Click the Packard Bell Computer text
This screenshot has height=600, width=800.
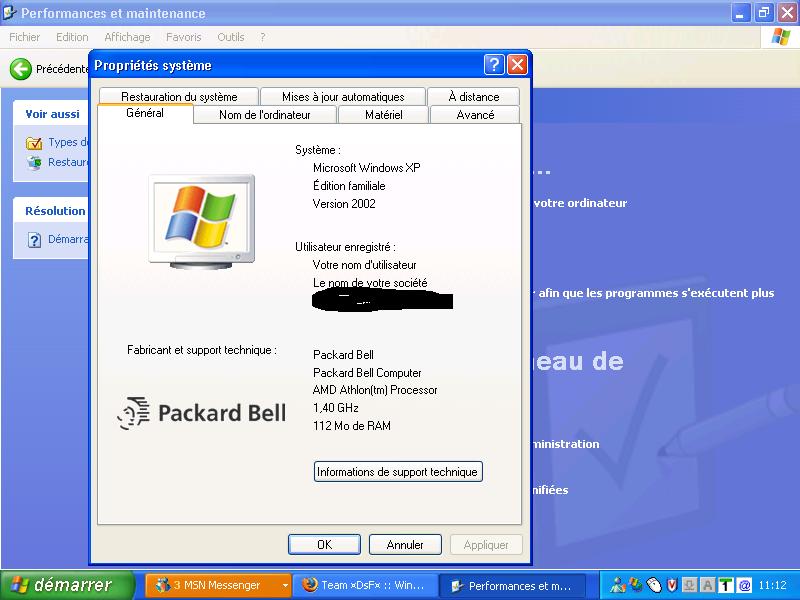tap(367, 372)
